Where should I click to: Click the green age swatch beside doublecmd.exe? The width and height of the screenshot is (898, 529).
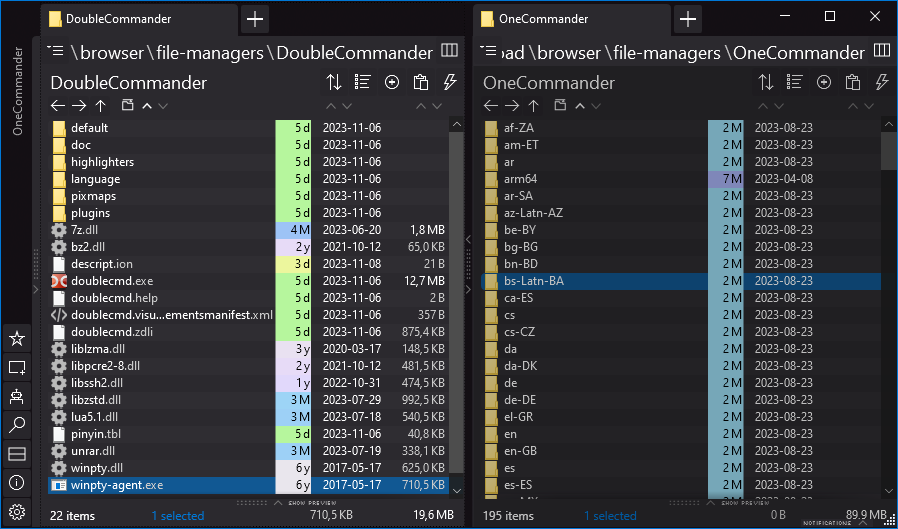click(x=293, y=281)
